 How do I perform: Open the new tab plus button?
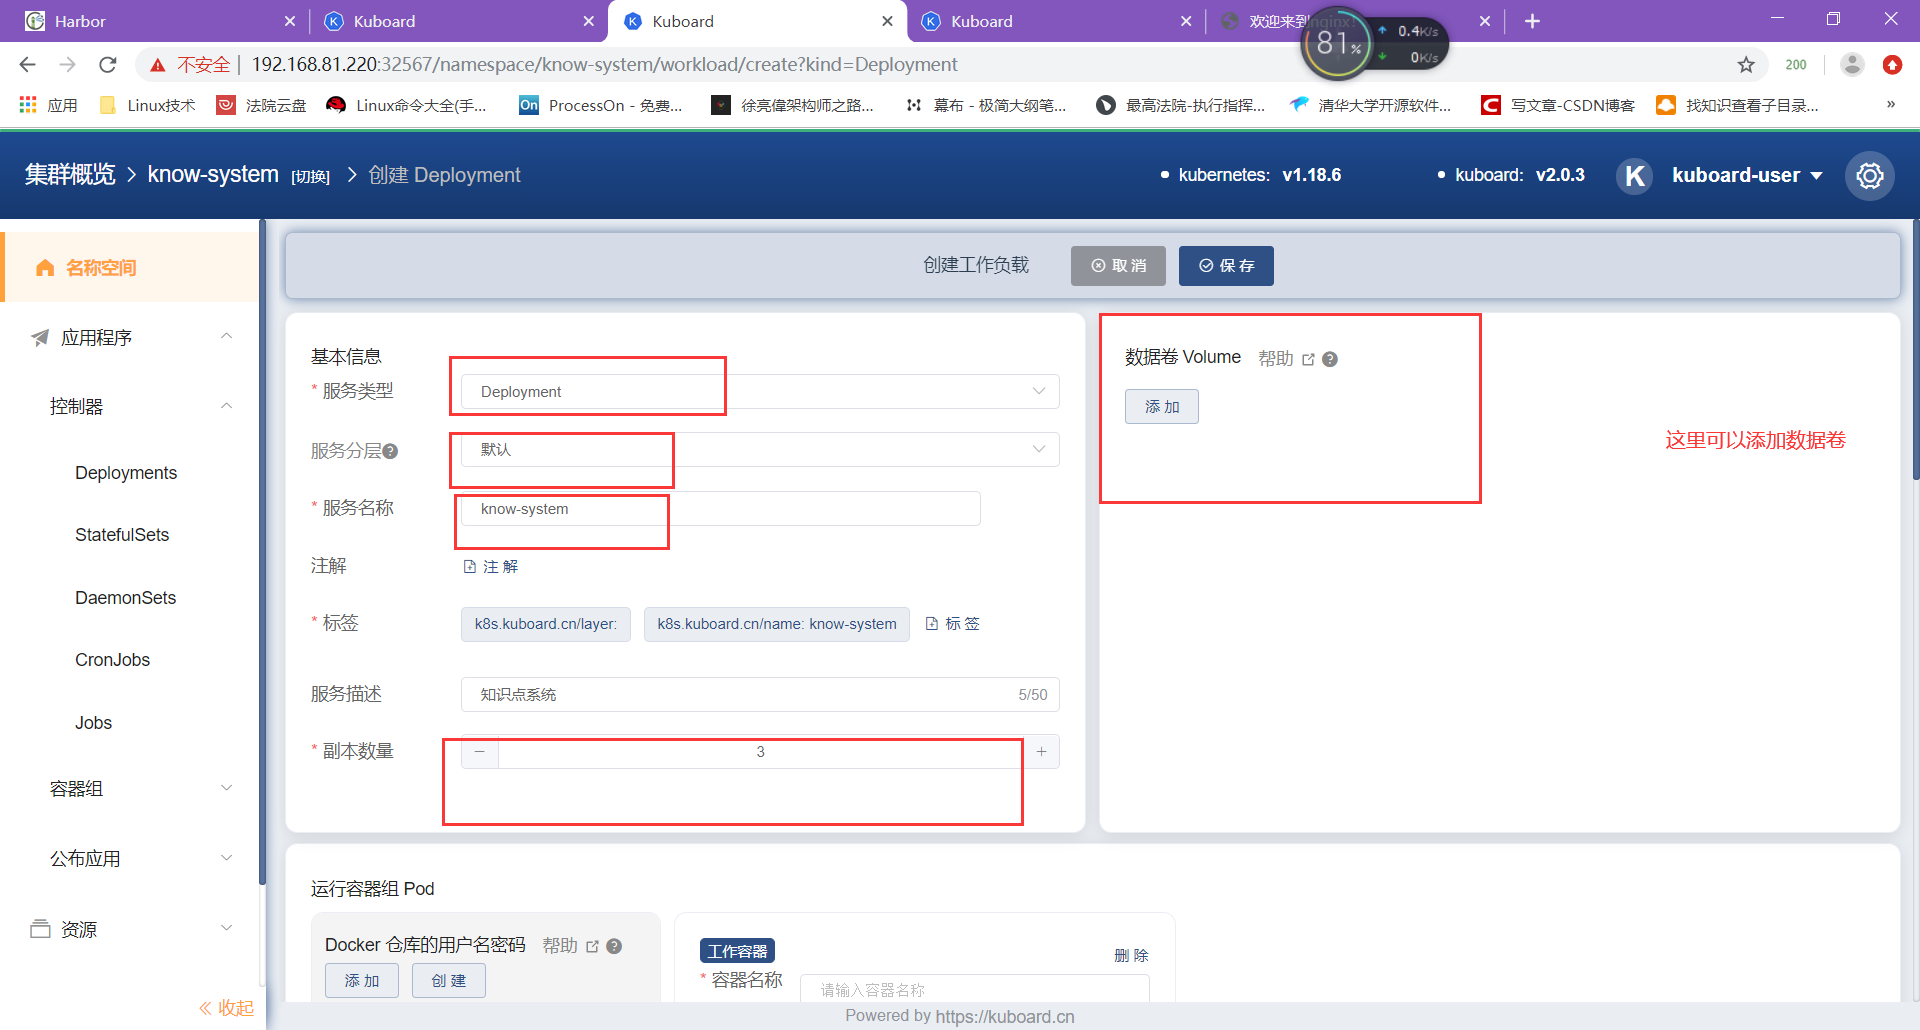point(1532,21)
